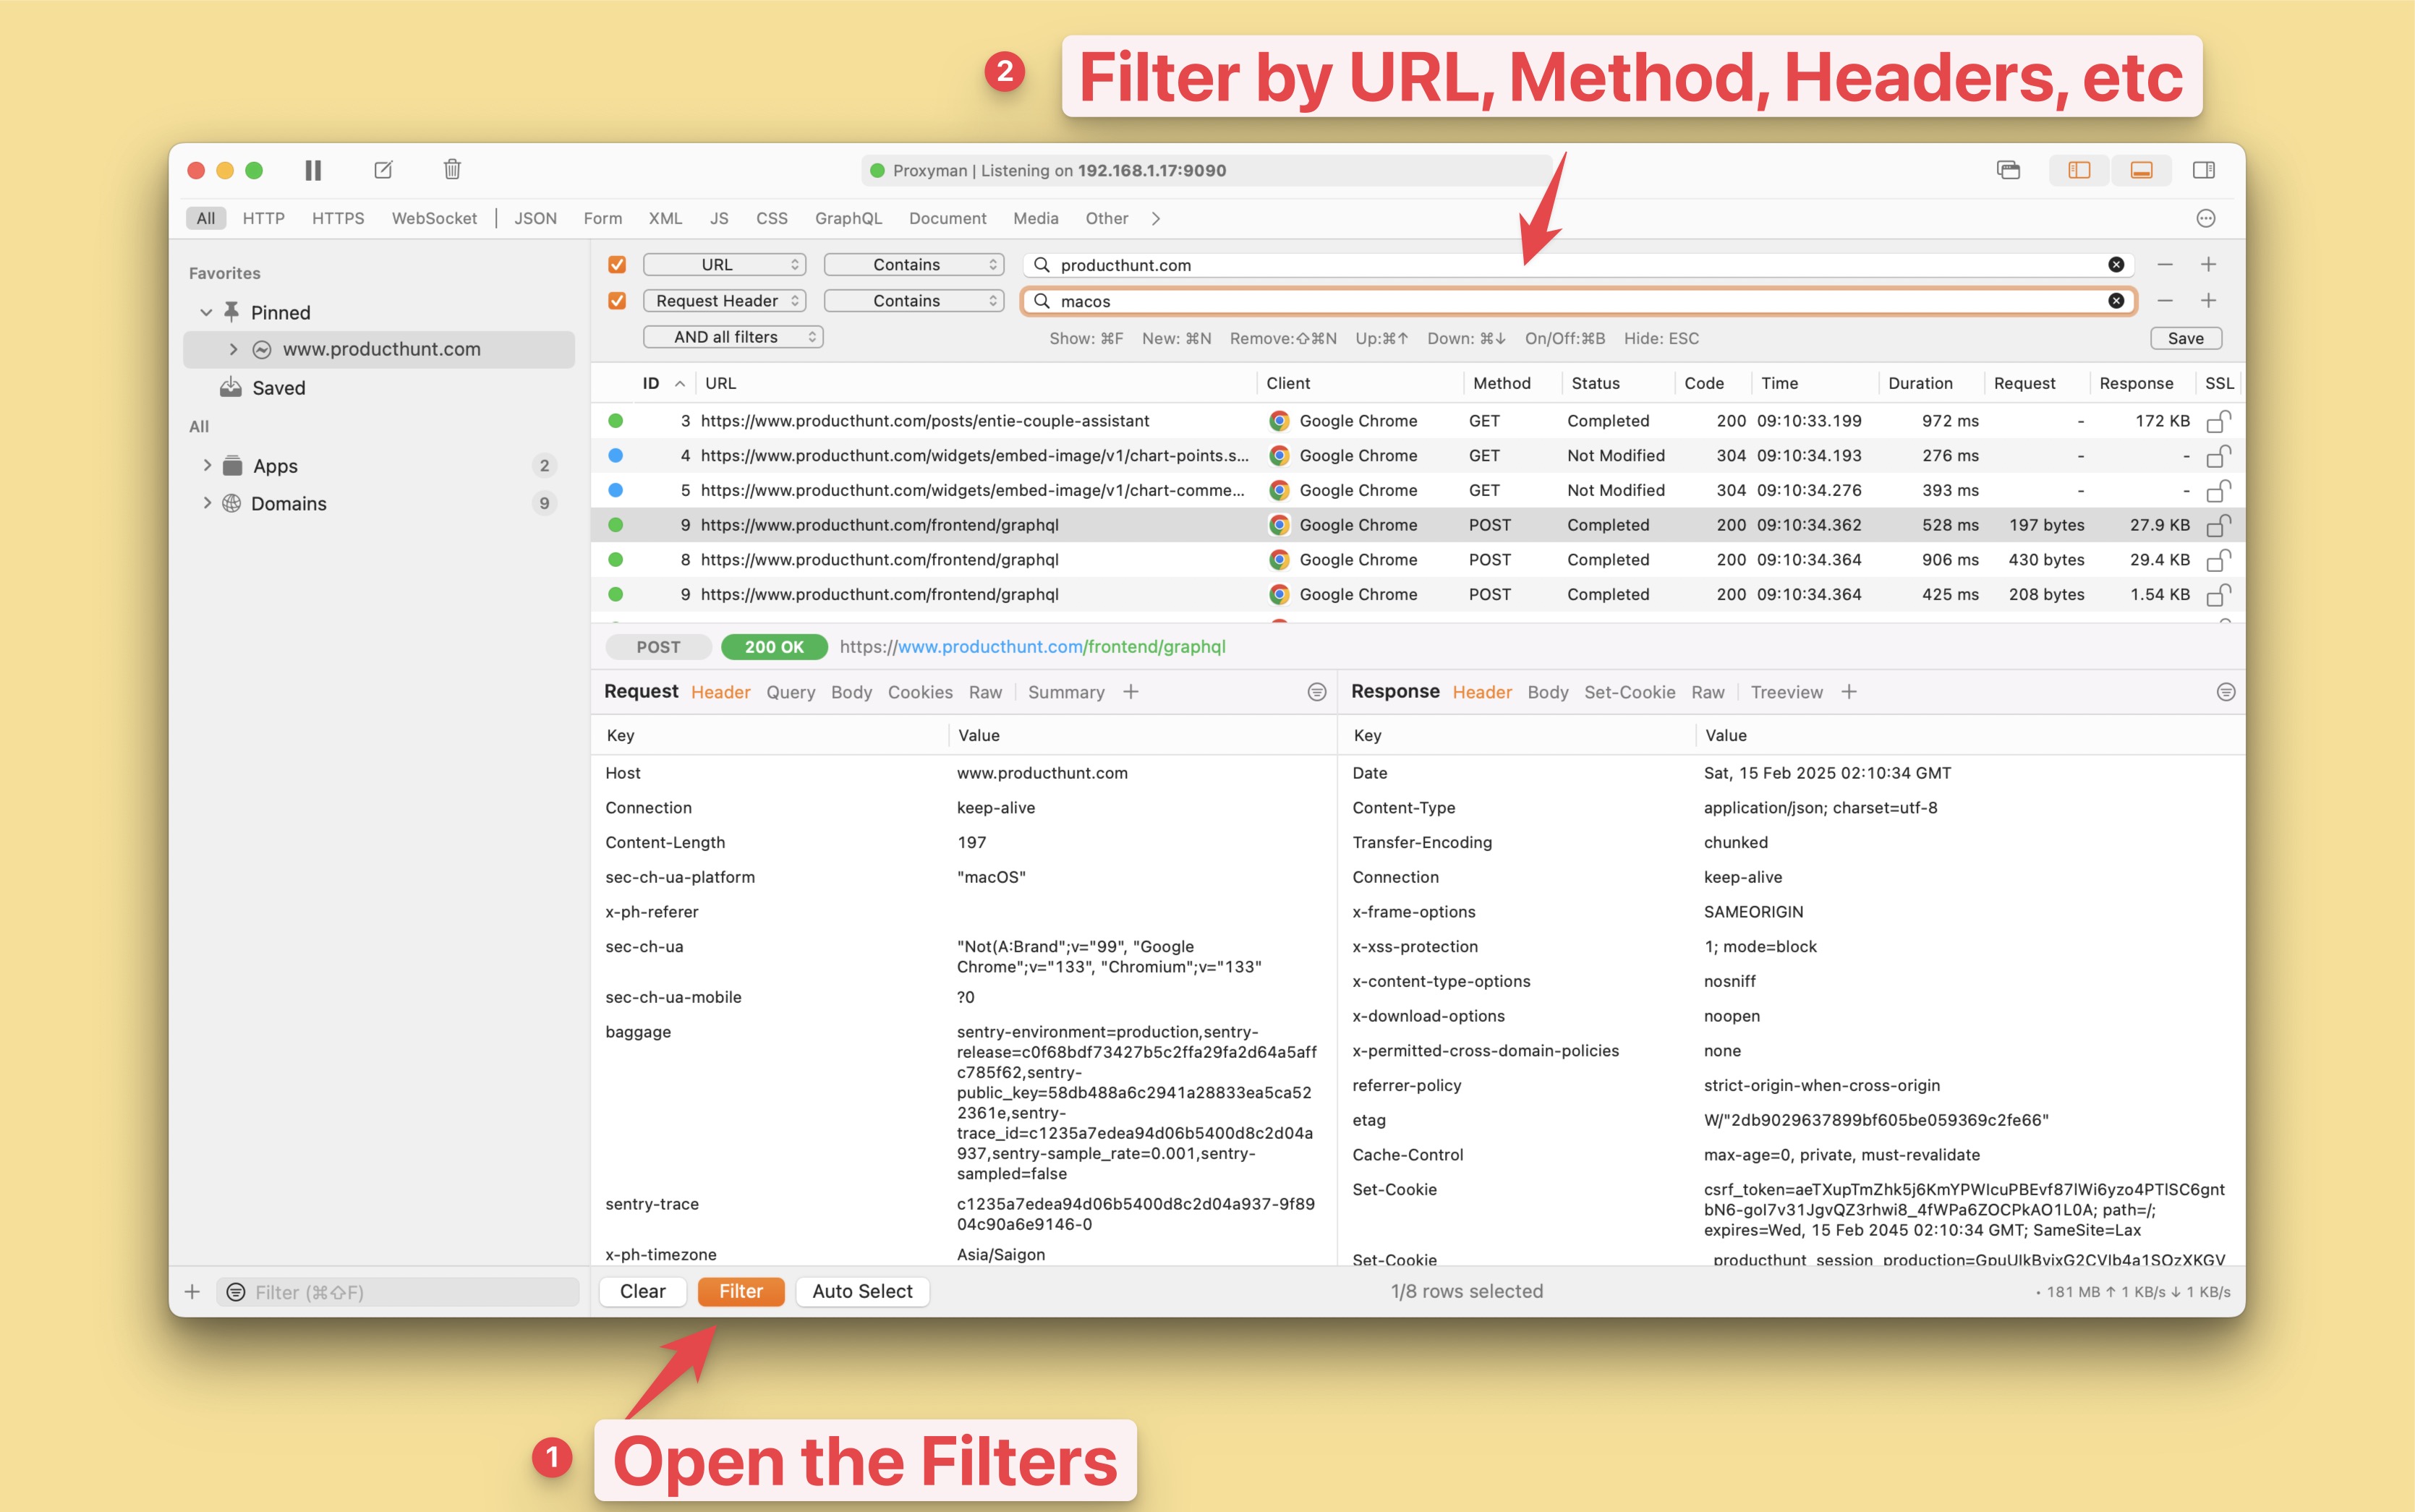Viewport: 2415px width, 1512px height.
Task: Open the URL filter type dropdown
Action: 724,265
